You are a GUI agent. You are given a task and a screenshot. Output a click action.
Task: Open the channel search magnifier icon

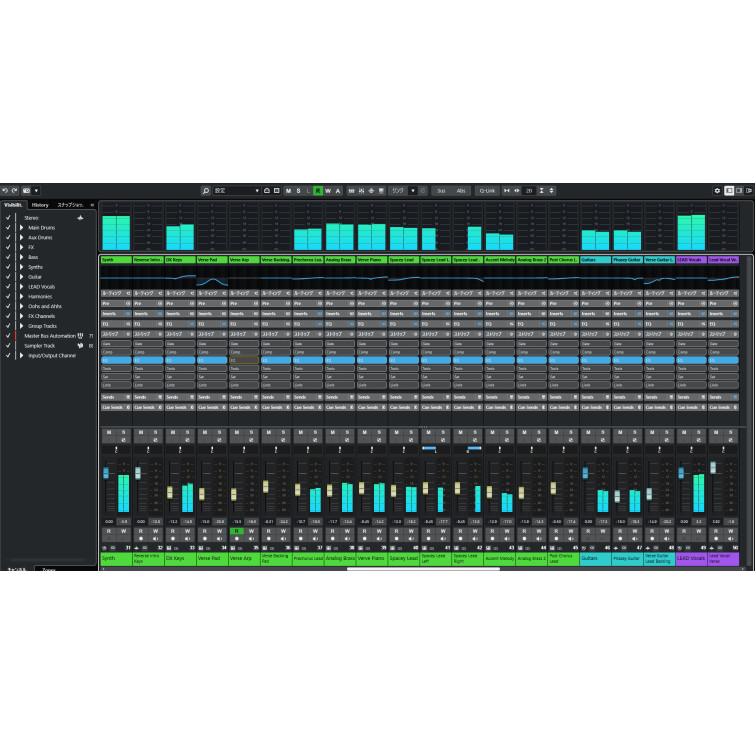[x=205, y=191]
